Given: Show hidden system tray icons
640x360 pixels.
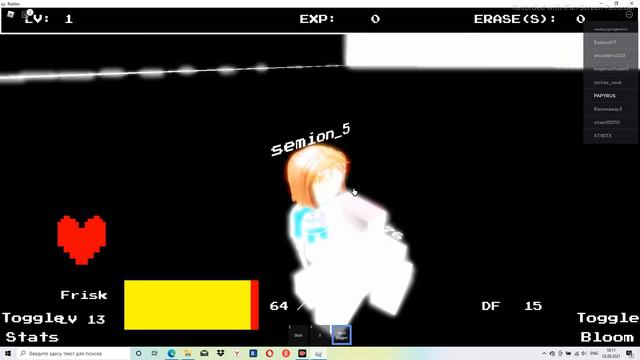Looking at the screenshot, I should (x=544, y=353).
